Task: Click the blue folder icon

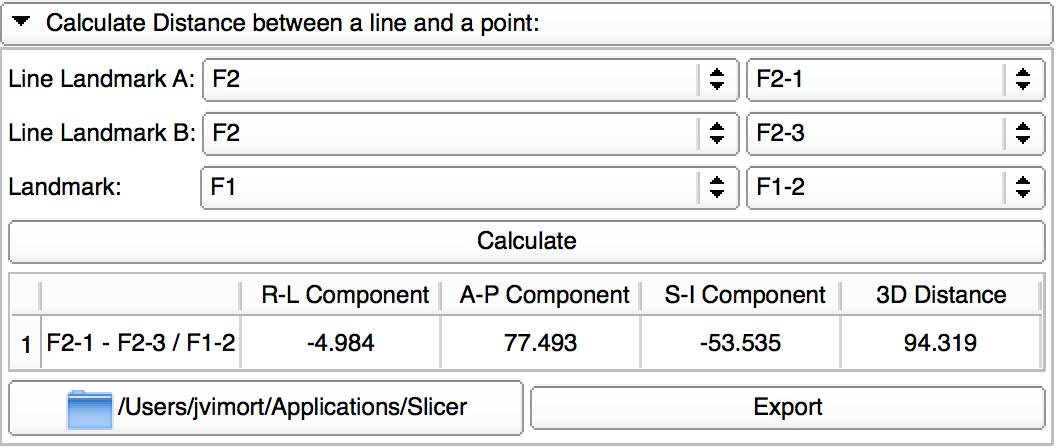Action: pyautogui.click(x=89, y=408)
